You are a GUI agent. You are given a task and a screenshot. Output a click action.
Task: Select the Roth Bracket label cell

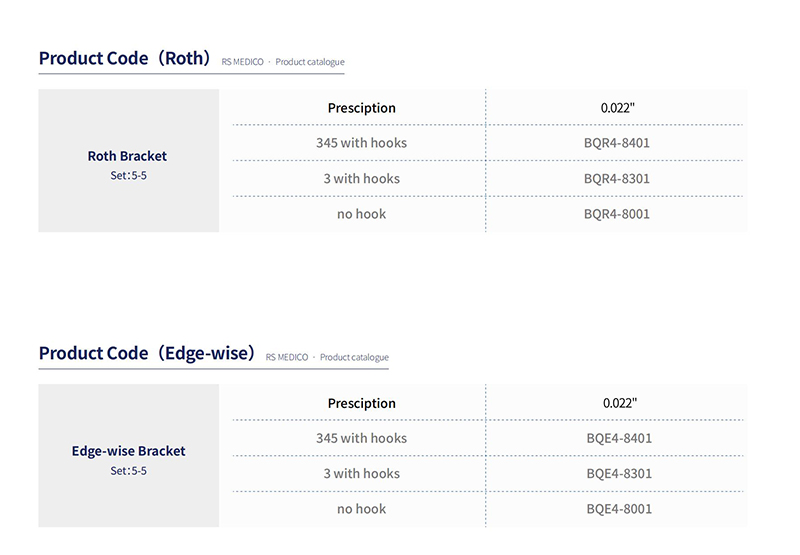(x=129, y=161)
